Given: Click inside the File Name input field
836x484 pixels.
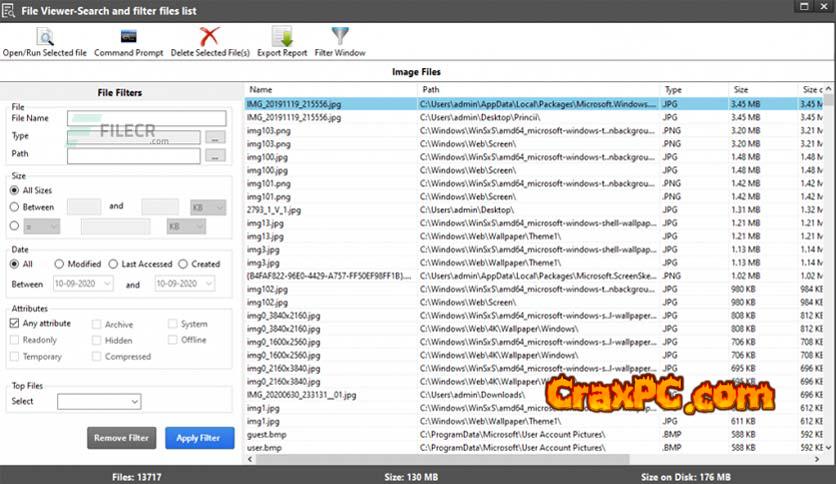Looking at the screenshot, I should (x=147, y=118).
